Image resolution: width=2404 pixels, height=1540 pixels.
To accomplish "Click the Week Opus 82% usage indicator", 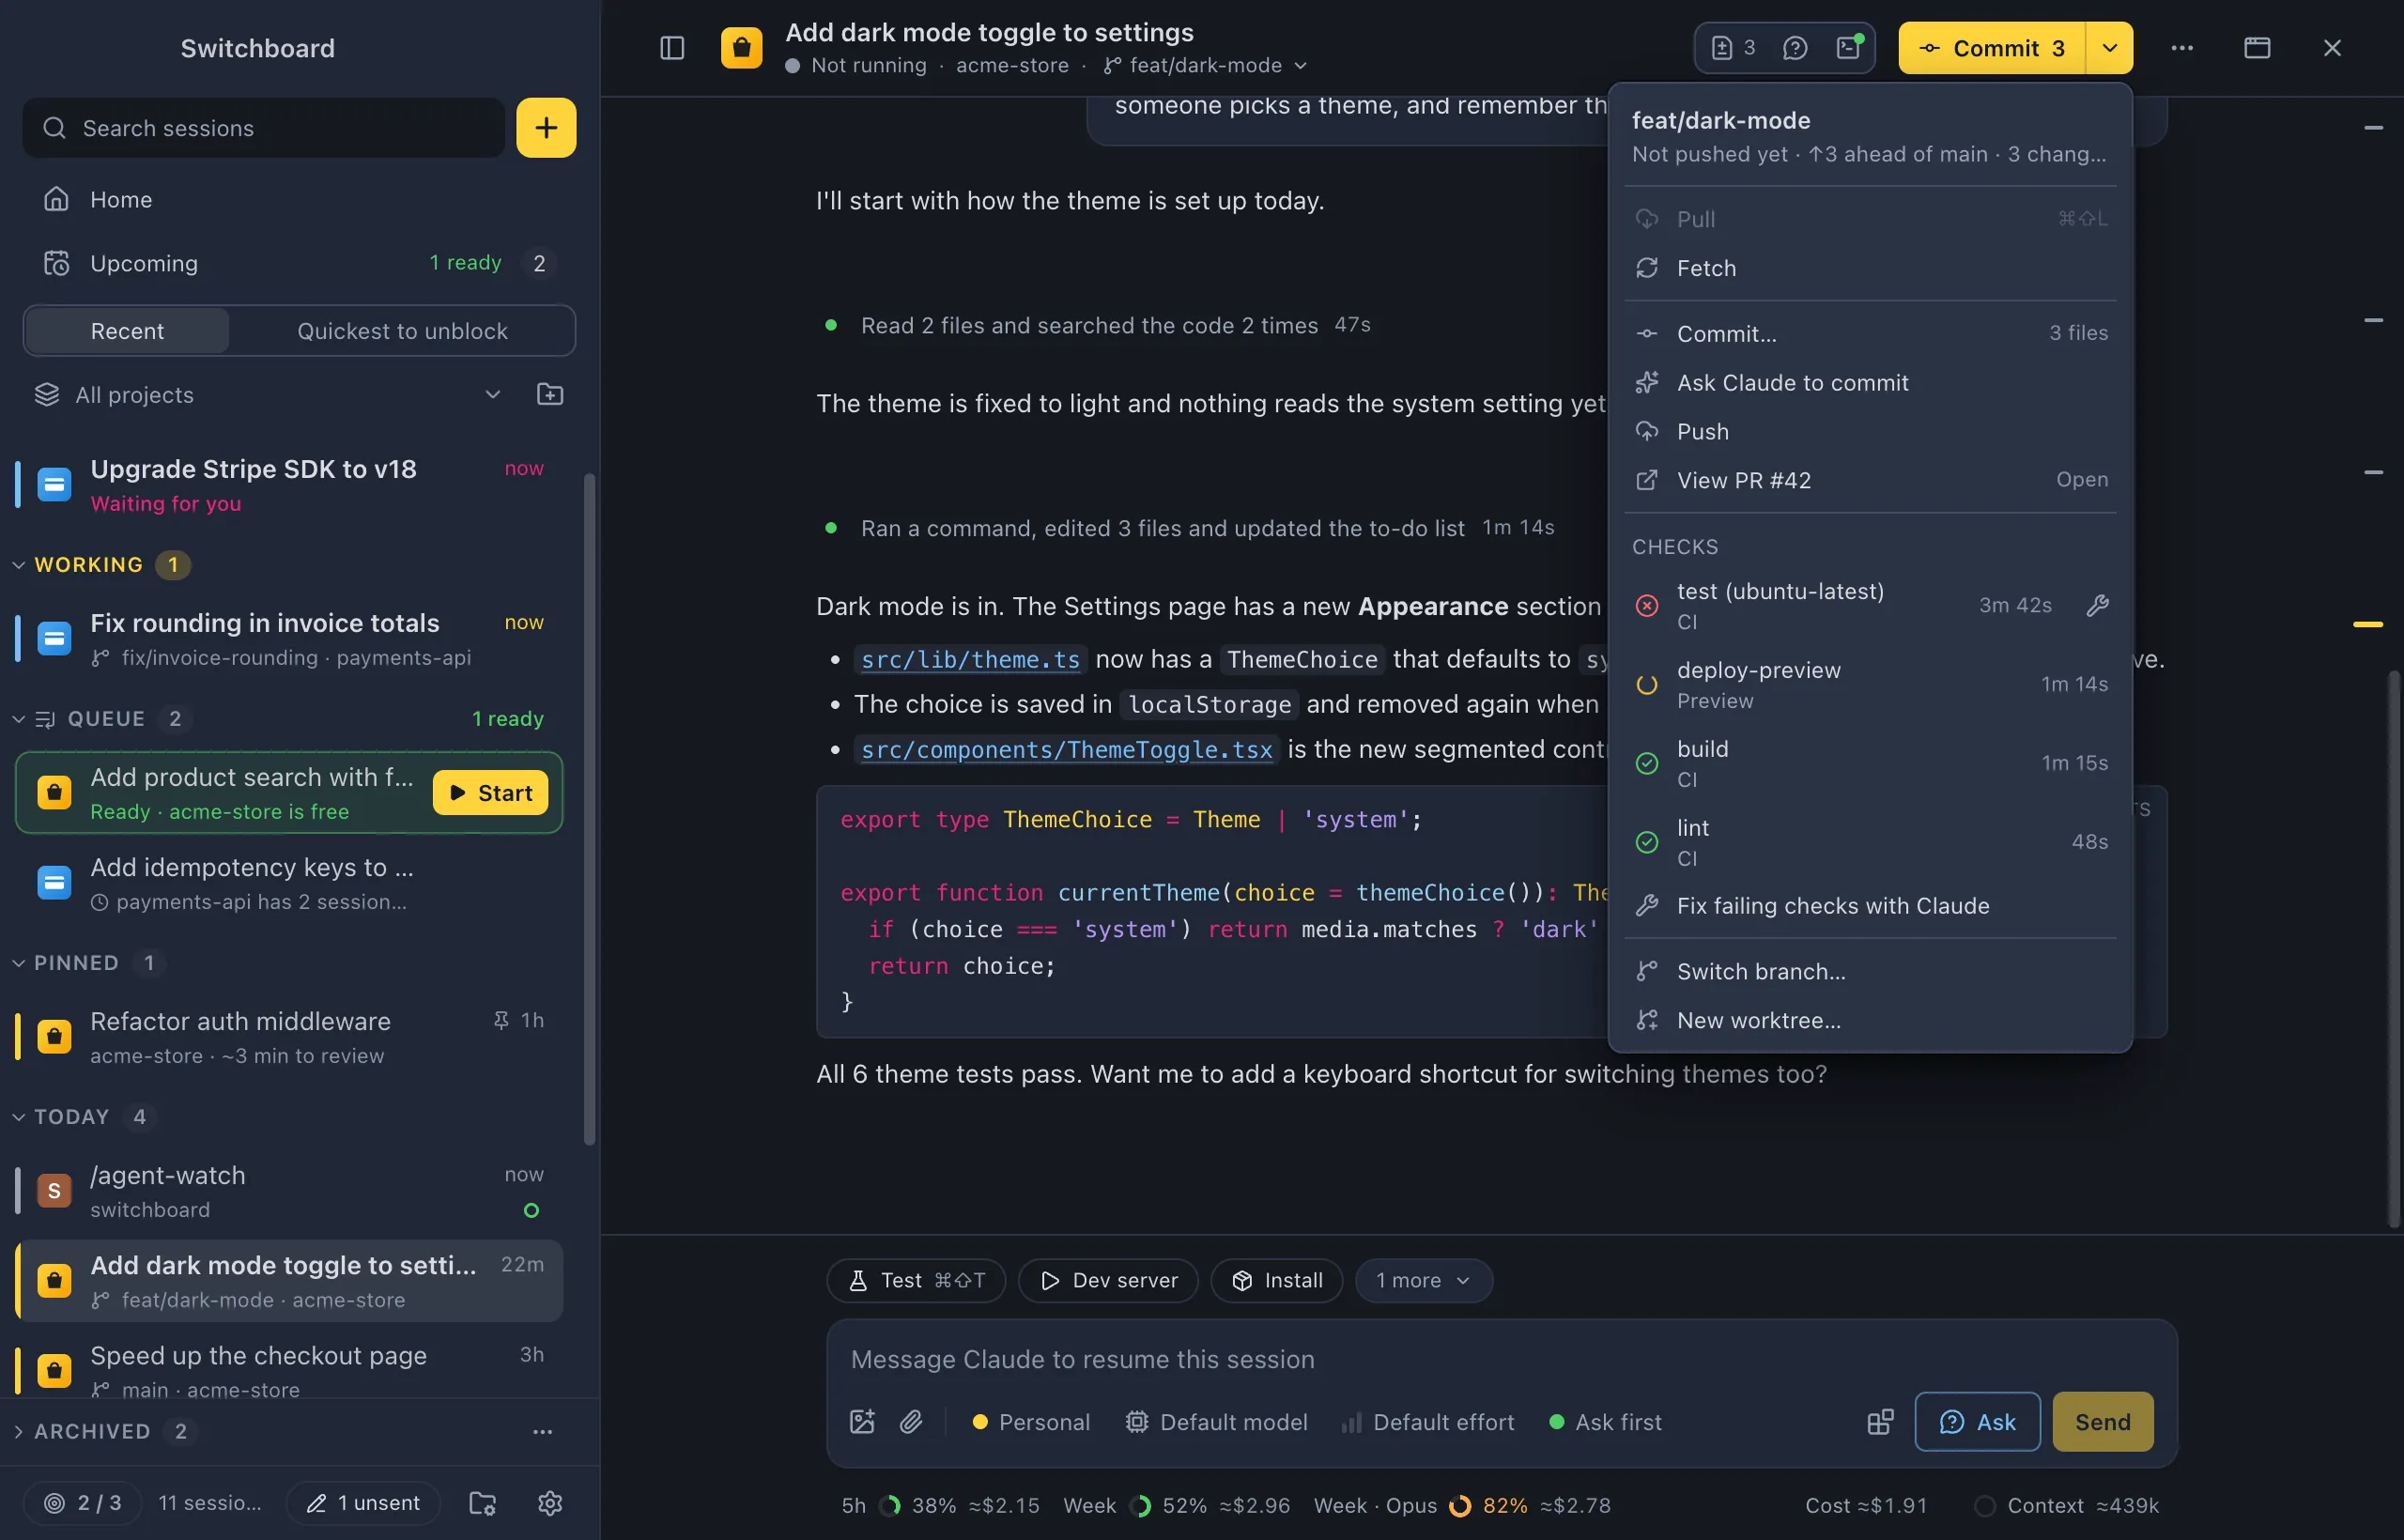I will point(1462,1505).
